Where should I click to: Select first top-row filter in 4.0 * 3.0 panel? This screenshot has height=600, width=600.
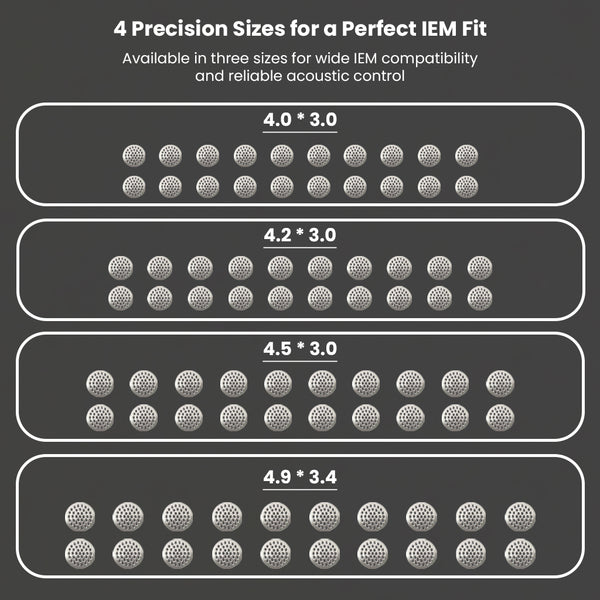133,155
